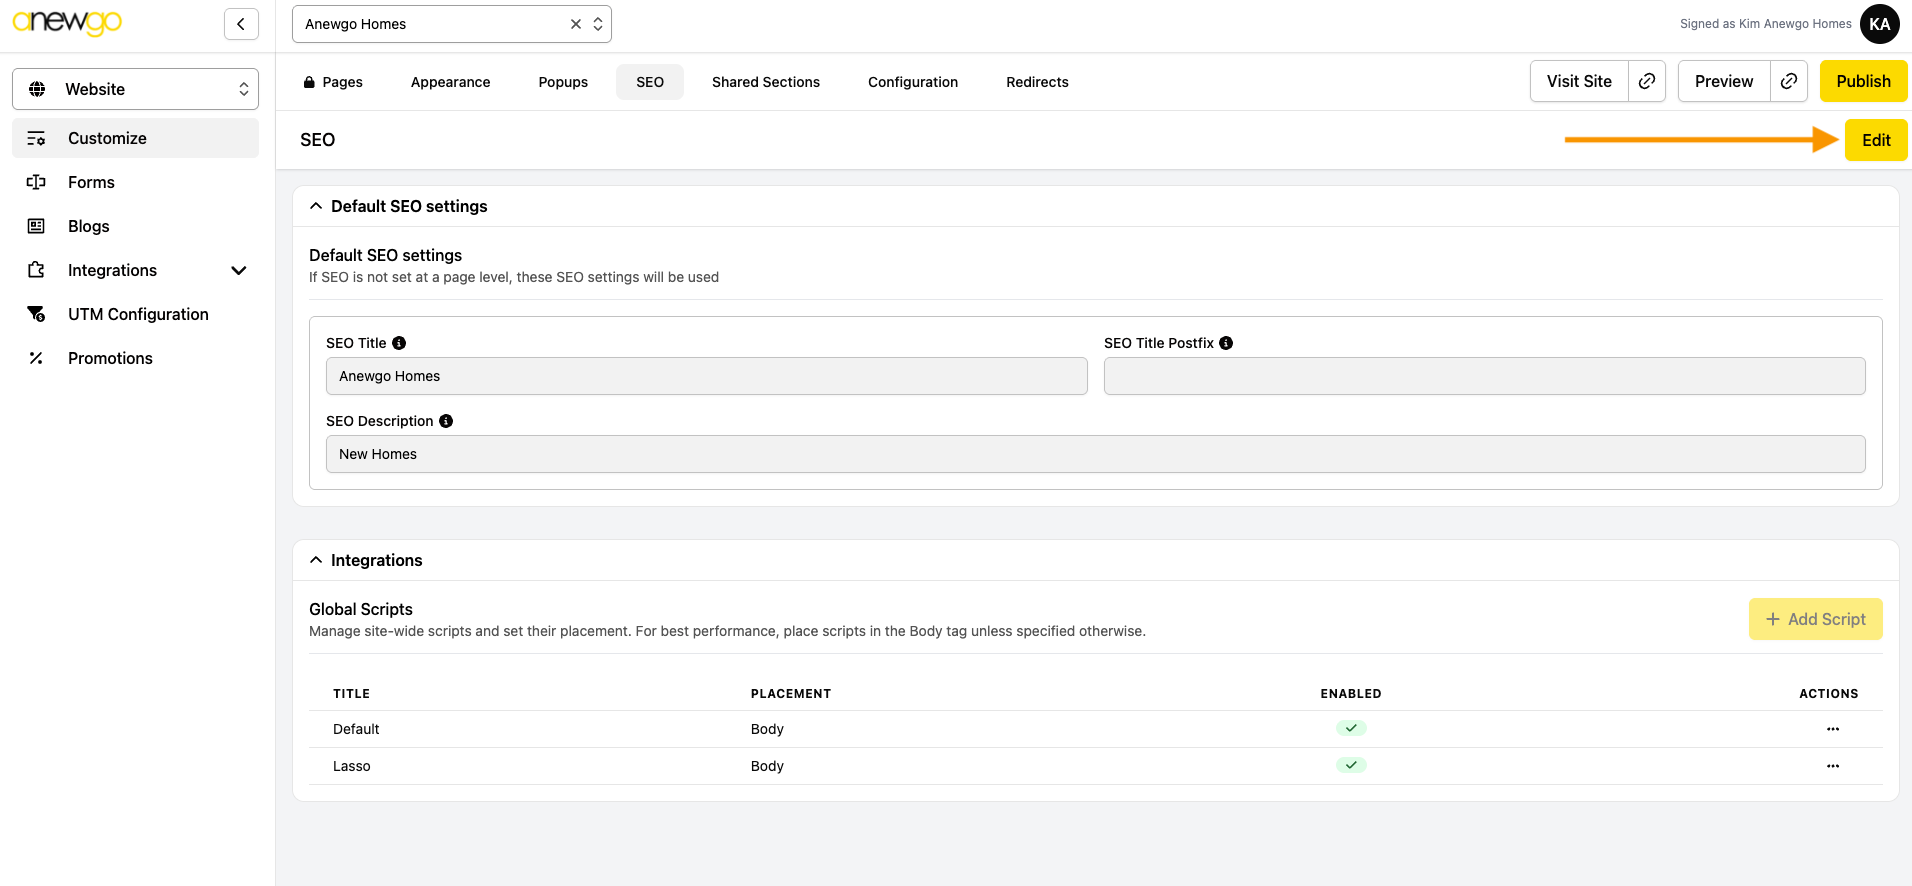Expand the Integrations sidebar submenu
Viewport: 1912px width, 886px height.
pyautogui.click(x=238, y=270)
